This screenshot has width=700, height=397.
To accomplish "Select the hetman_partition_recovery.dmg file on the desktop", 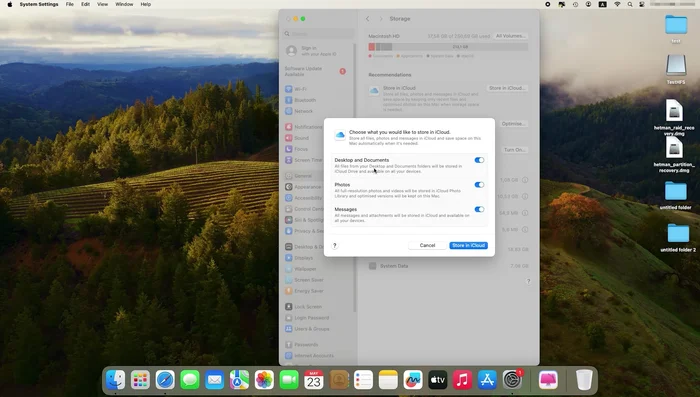I will pos(674,155).
